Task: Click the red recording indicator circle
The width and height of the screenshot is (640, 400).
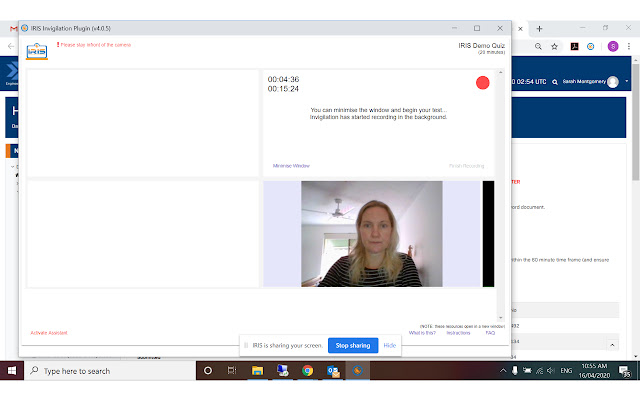Action: pos(482,83)
